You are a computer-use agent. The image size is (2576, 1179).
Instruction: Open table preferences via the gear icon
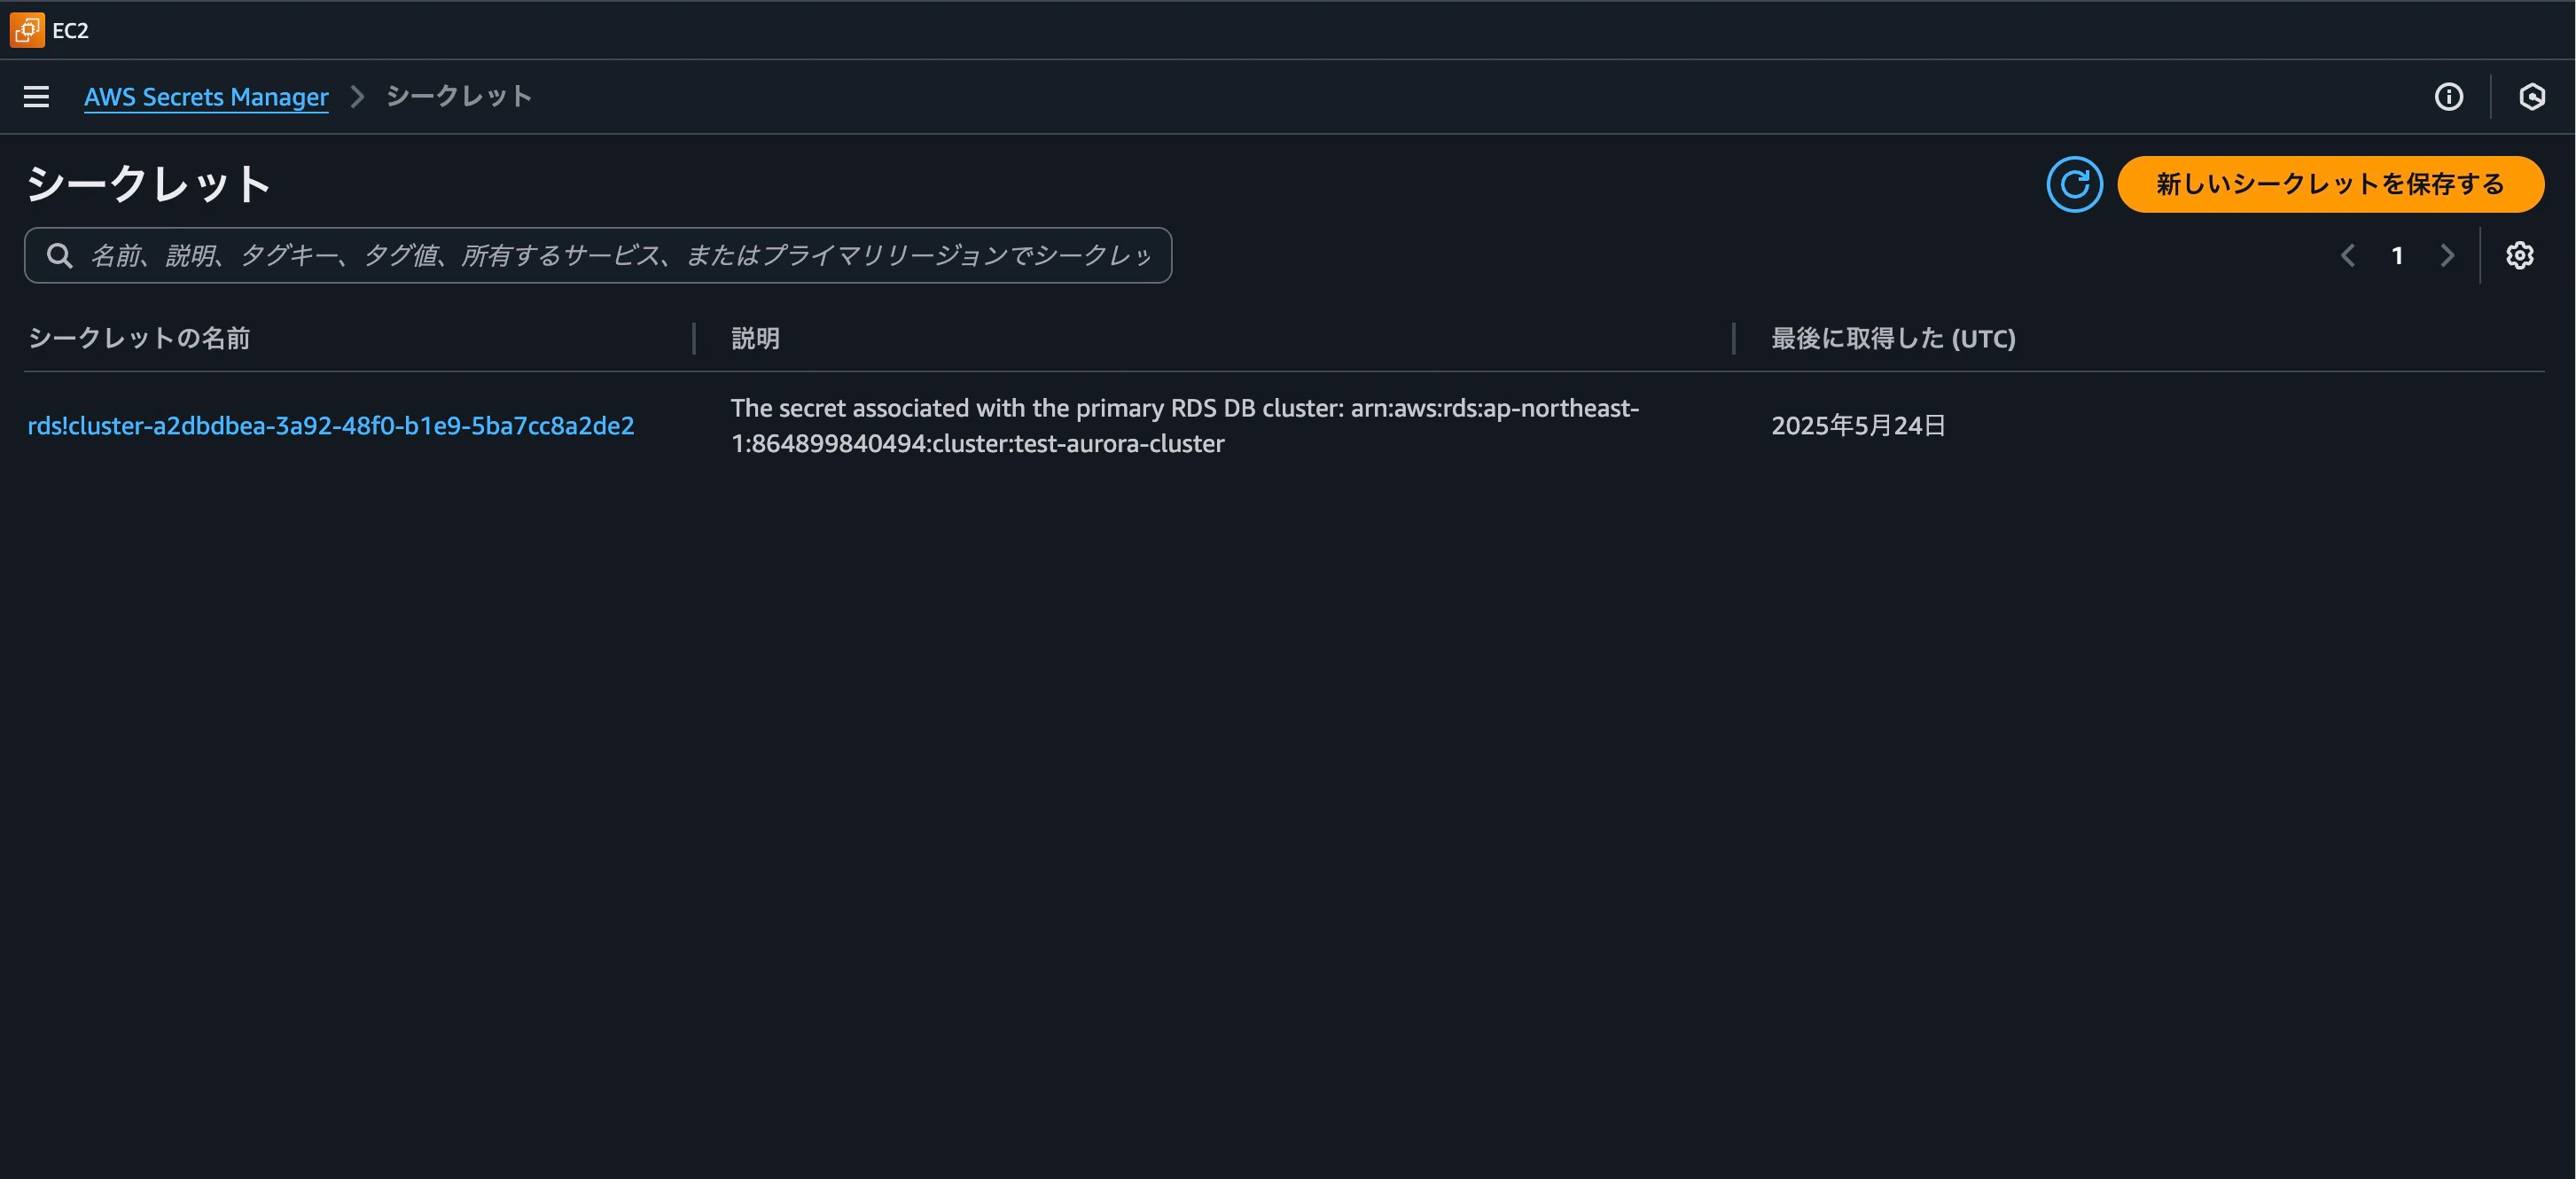click(2520, 255)
